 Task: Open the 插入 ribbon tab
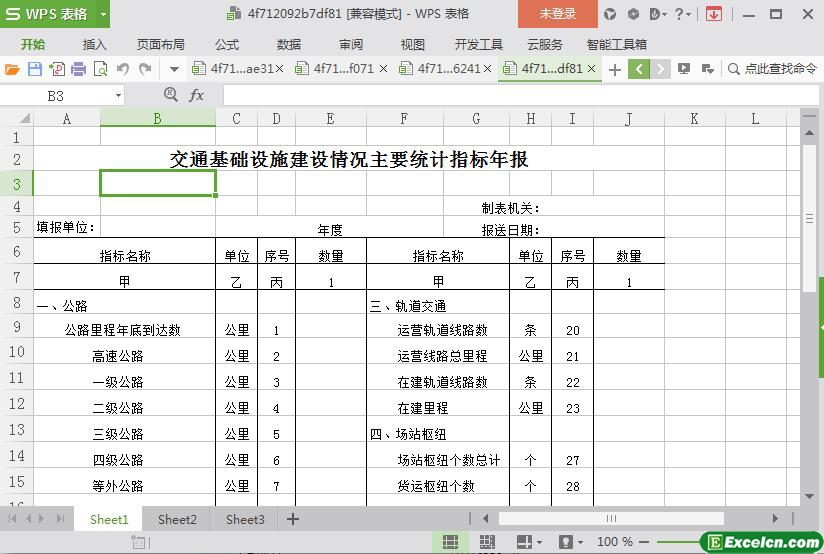pyautogui.click(x=95, y=45)
